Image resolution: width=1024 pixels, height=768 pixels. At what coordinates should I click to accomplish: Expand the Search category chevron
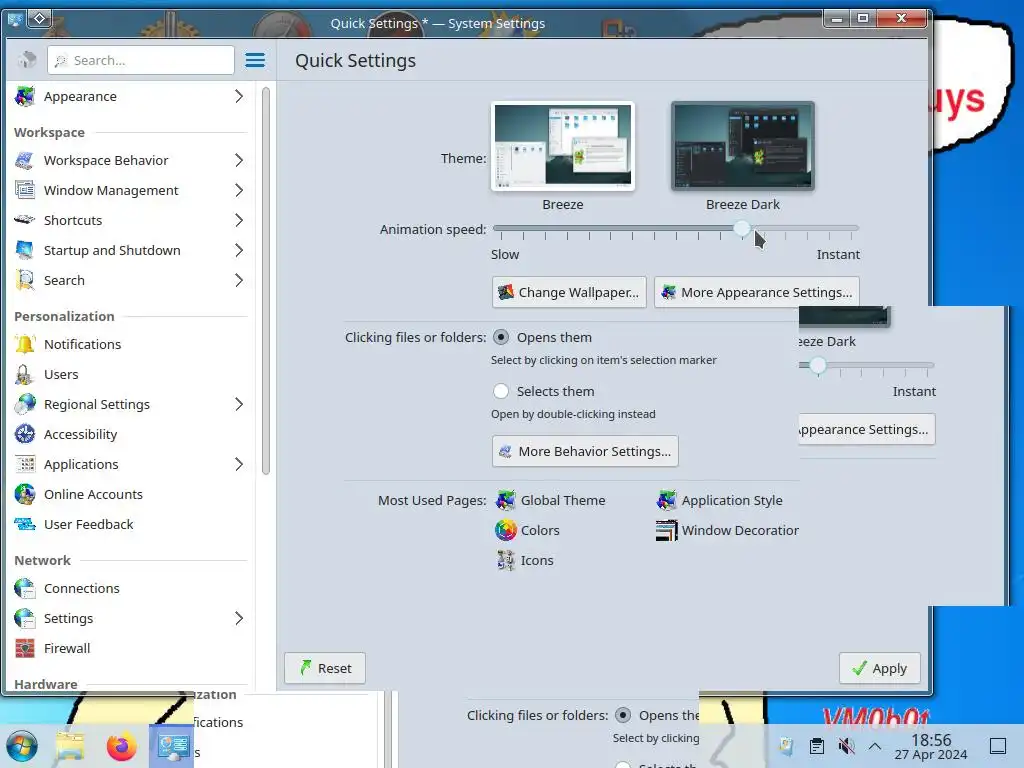[239, 280]
